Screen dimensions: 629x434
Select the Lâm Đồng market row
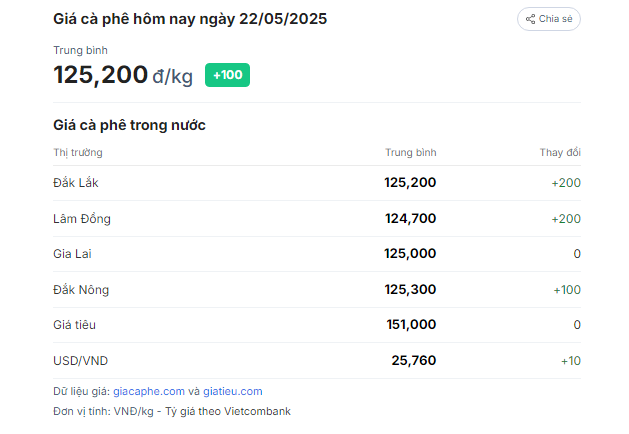pyautogui.click(x=317, y=219)
